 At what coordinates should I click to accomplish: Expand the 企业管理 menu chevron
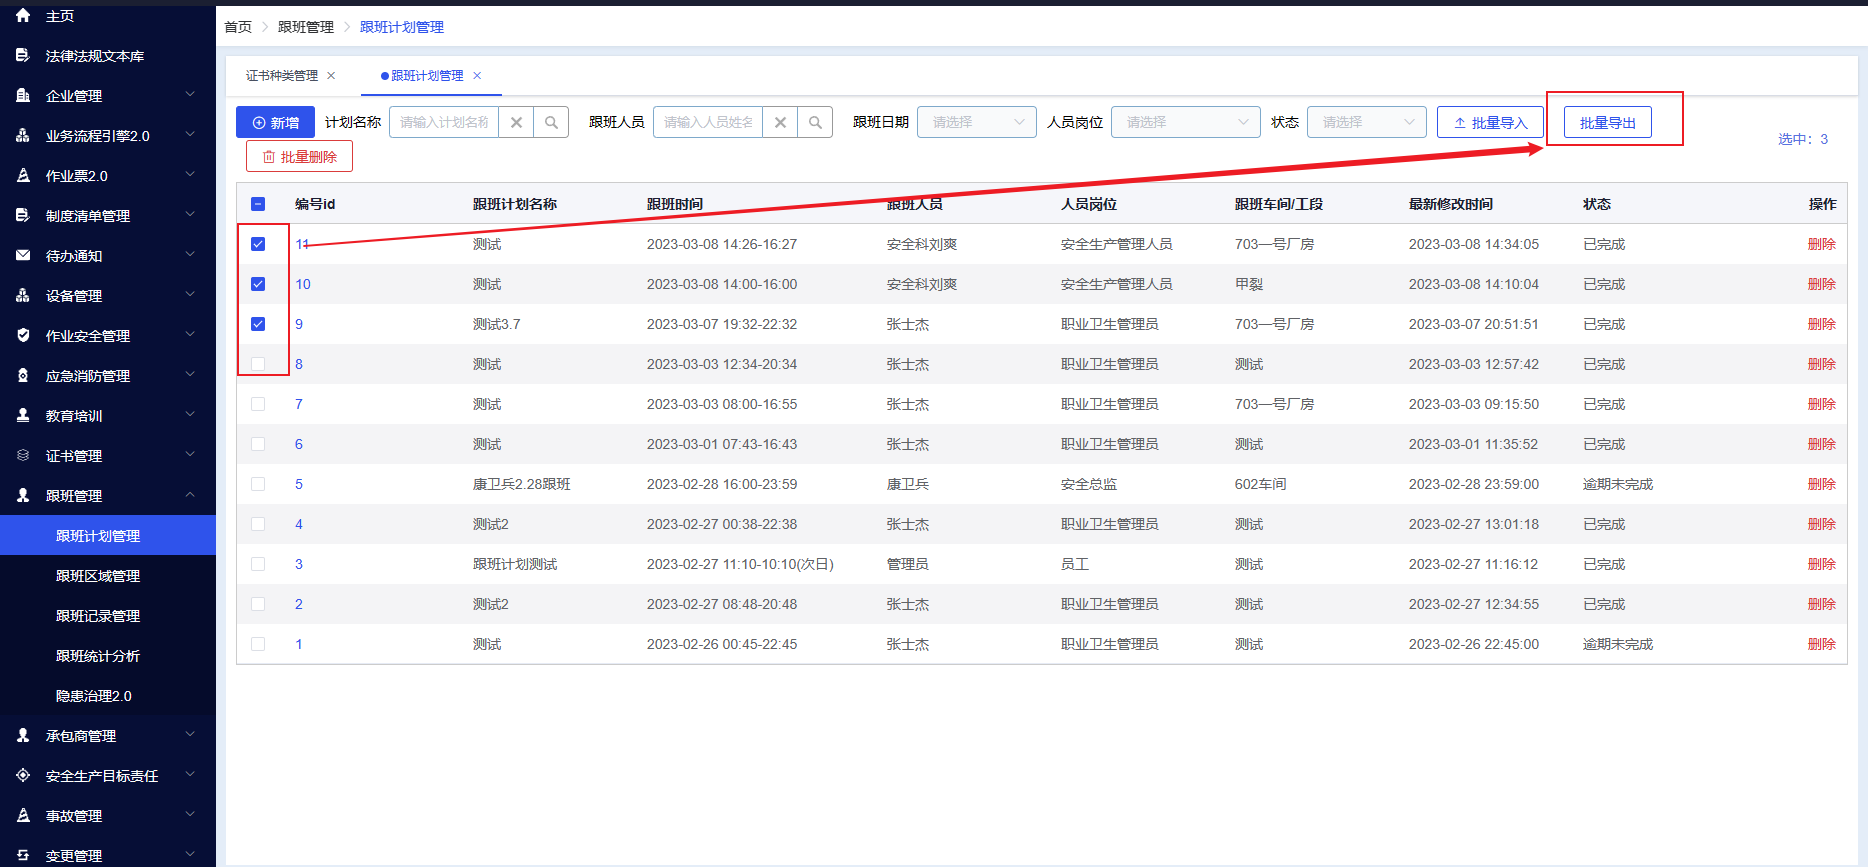(190, 95)
